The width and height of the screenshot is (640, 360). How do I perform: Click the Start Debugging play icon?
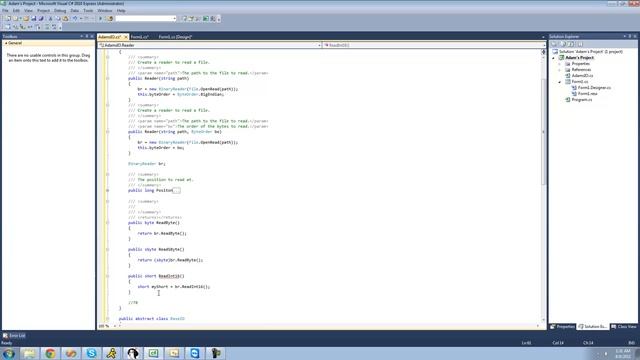pyautogui.click(x=100, y=18)
